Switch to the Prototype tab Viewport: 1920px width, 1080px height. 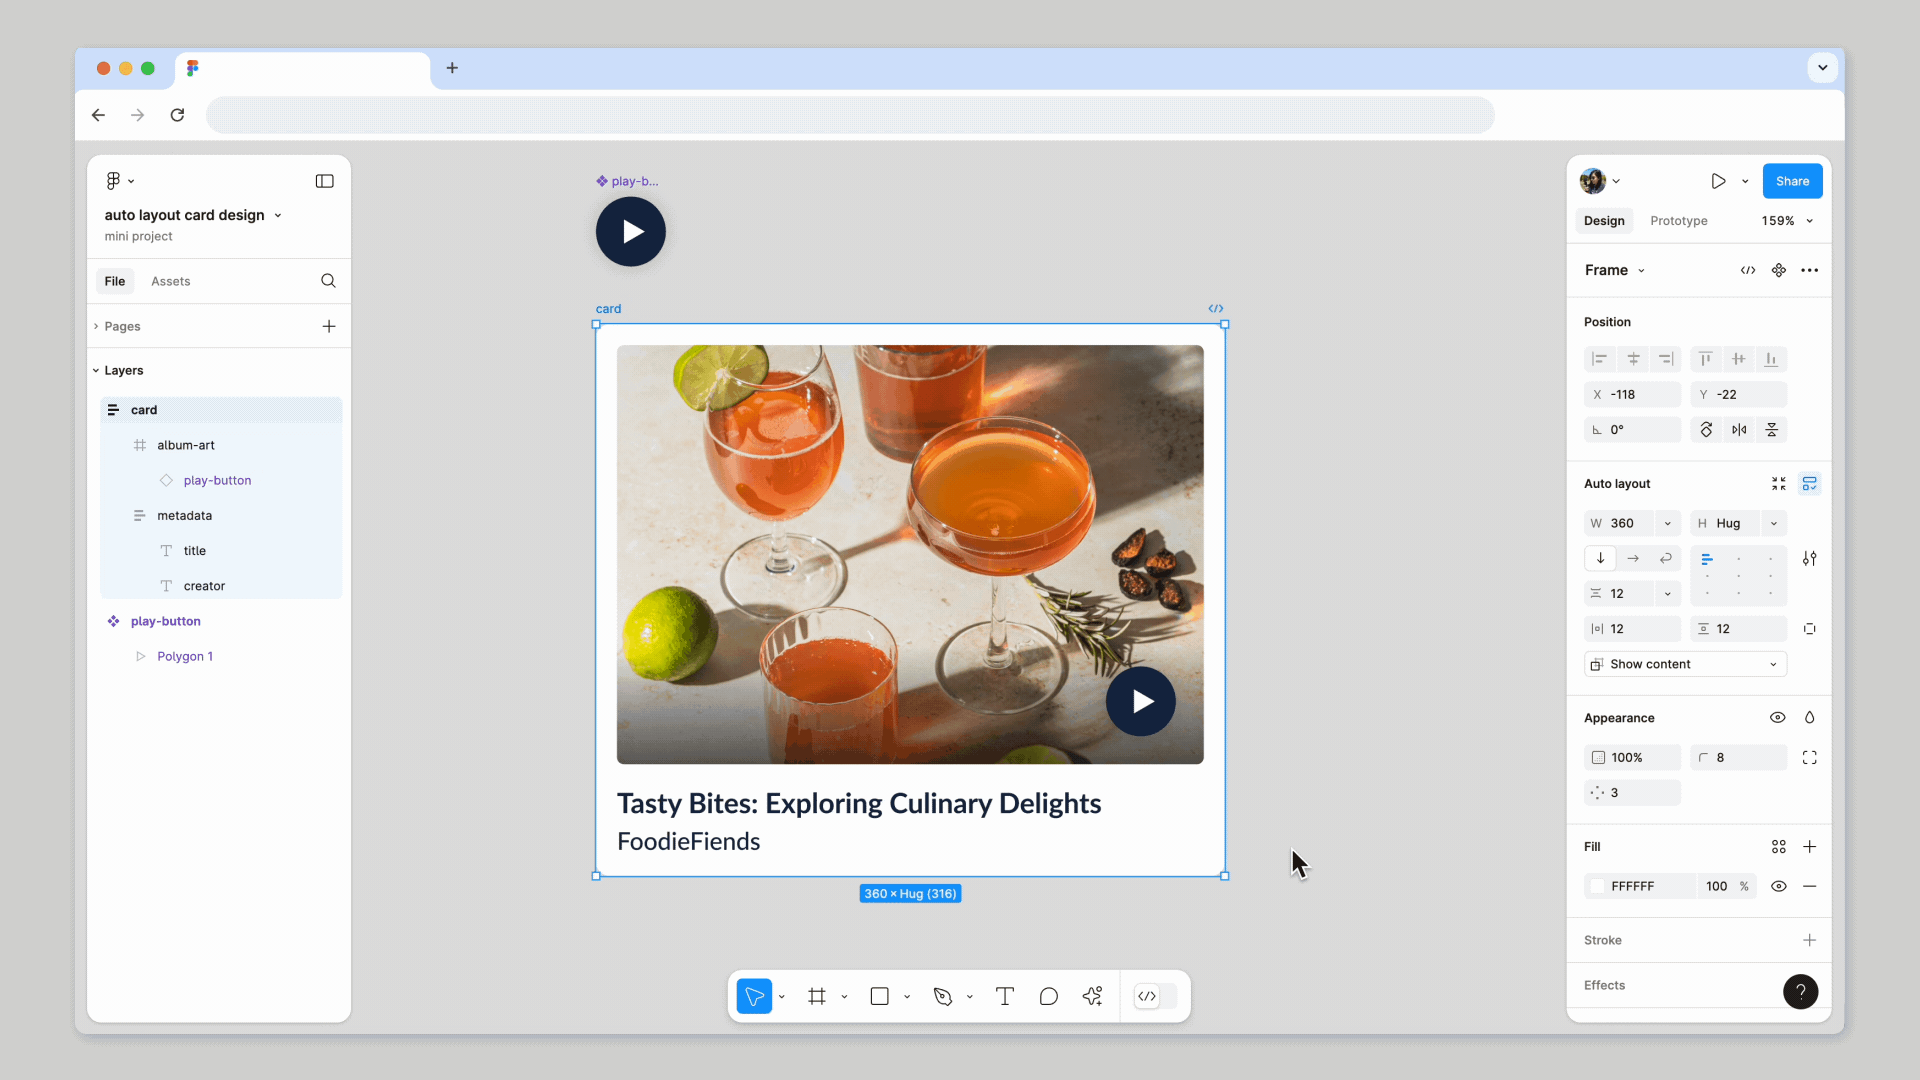tap(1678, 221)
